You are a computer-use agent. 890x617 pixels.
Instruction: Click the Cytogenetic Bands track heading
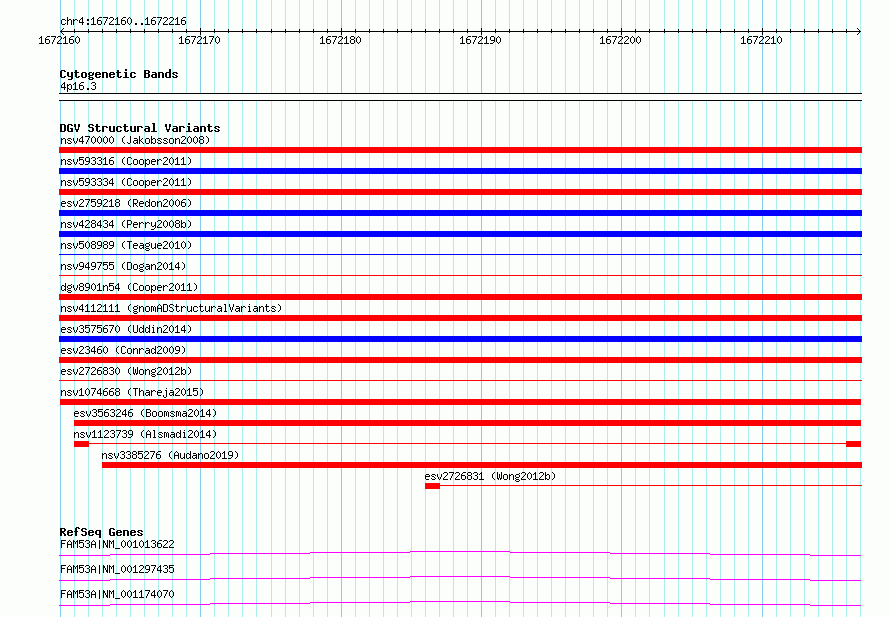[x=119, y=74]
